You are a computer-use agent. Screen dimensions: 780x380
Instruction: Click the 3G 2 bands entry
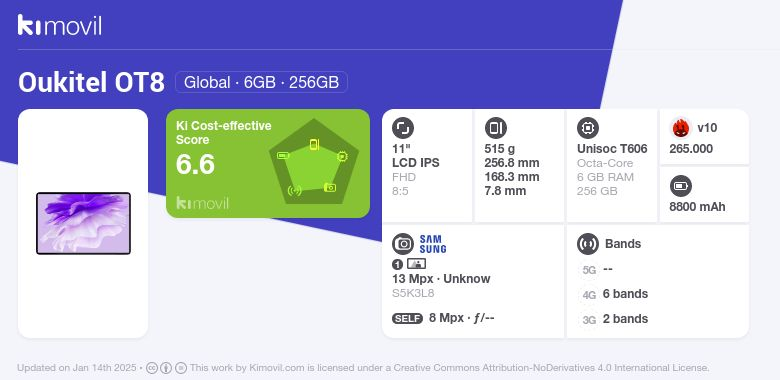pos(615,319)
